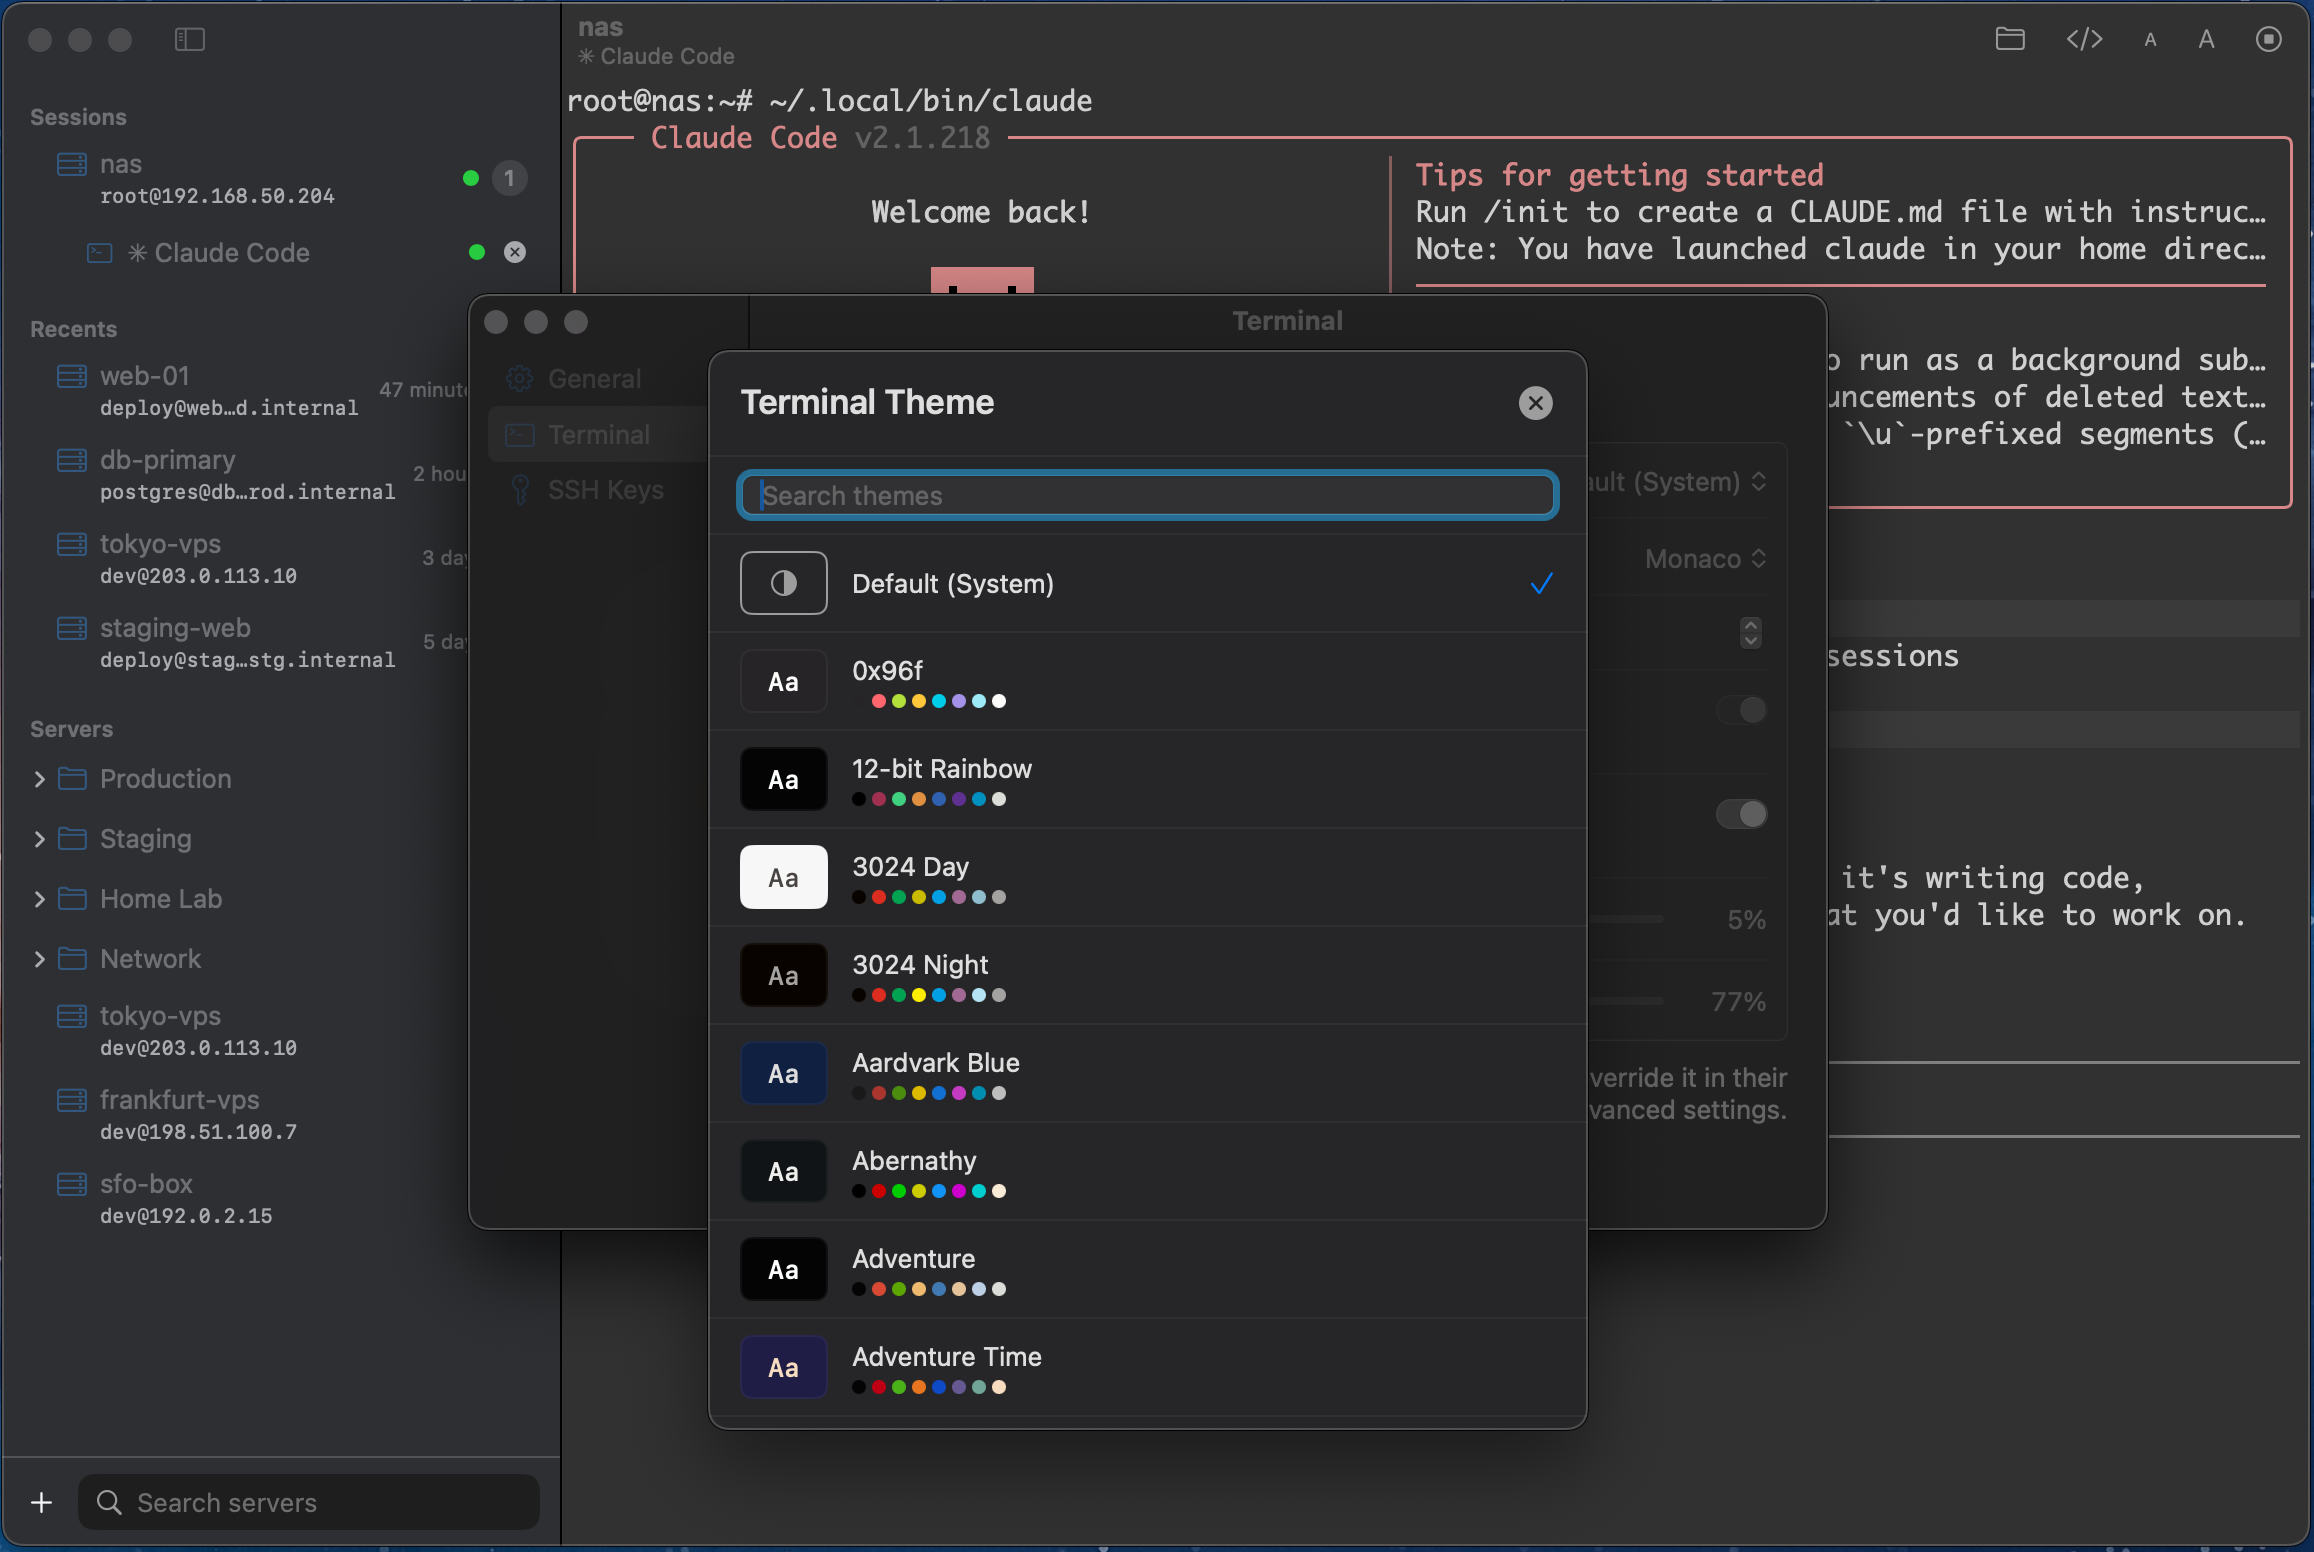This screenshot has width=2314, height=1552.
Task: Open the General settings tab
Action: (596, 379)
